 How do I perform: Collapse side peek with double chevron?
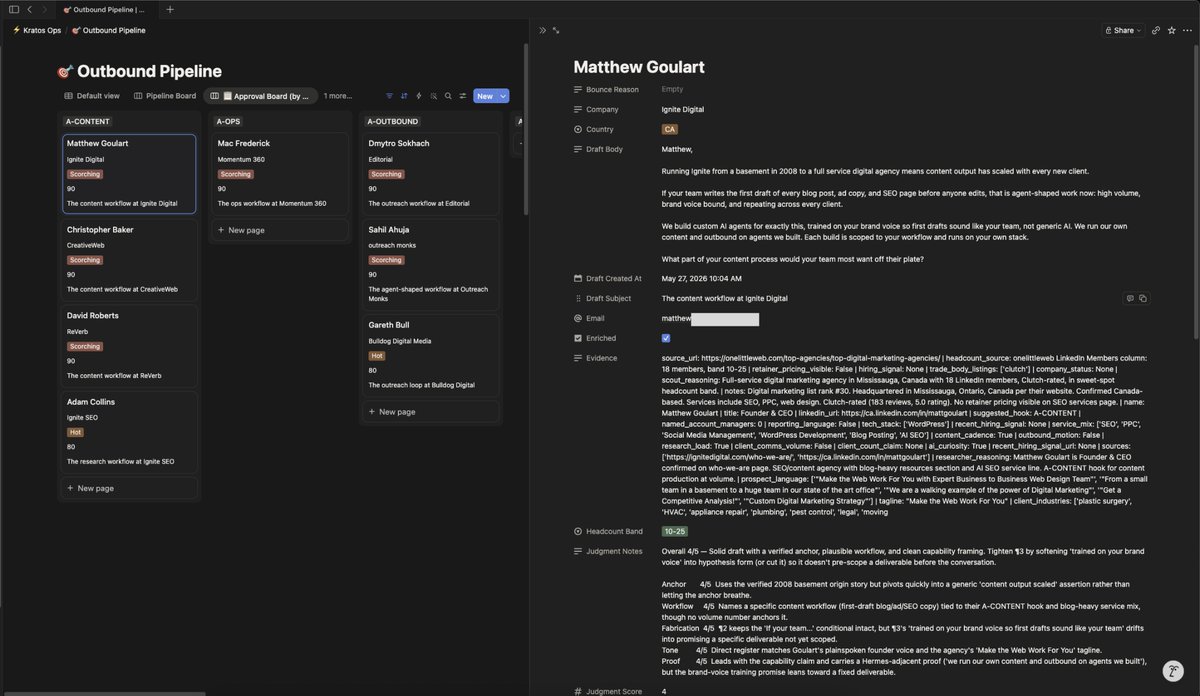[543, 30]
